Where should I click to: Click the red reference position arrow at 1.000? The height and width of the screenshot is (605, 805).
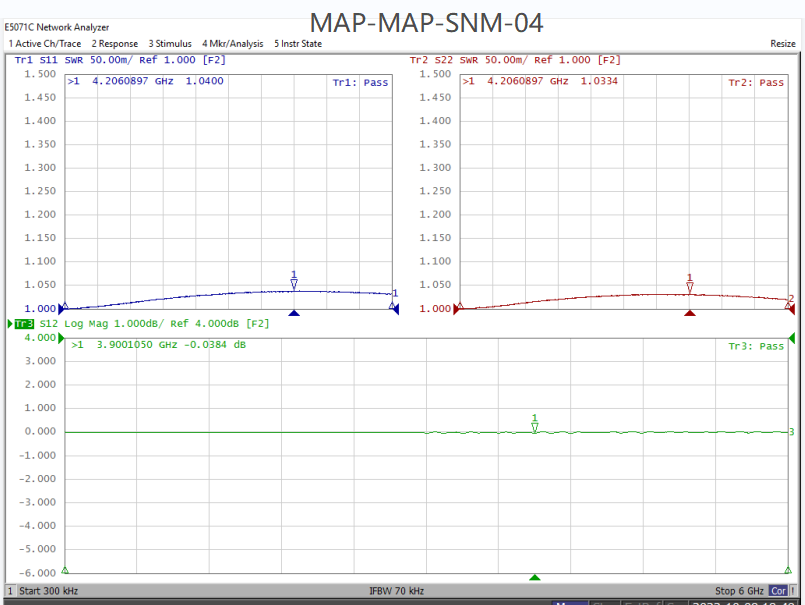[x=456, y=309]
